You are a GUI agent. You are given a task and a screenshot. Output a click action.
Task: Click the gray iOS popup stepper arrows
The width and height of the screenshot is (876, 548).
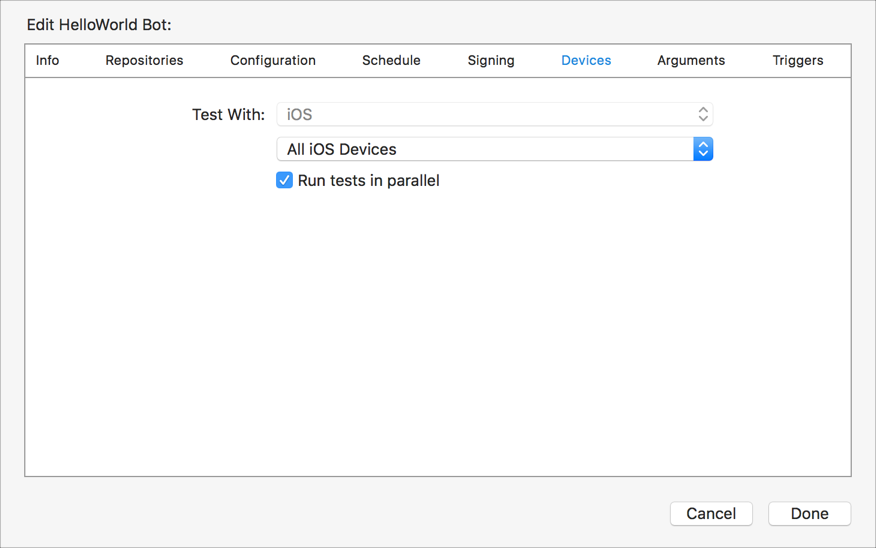pos(703,115)
